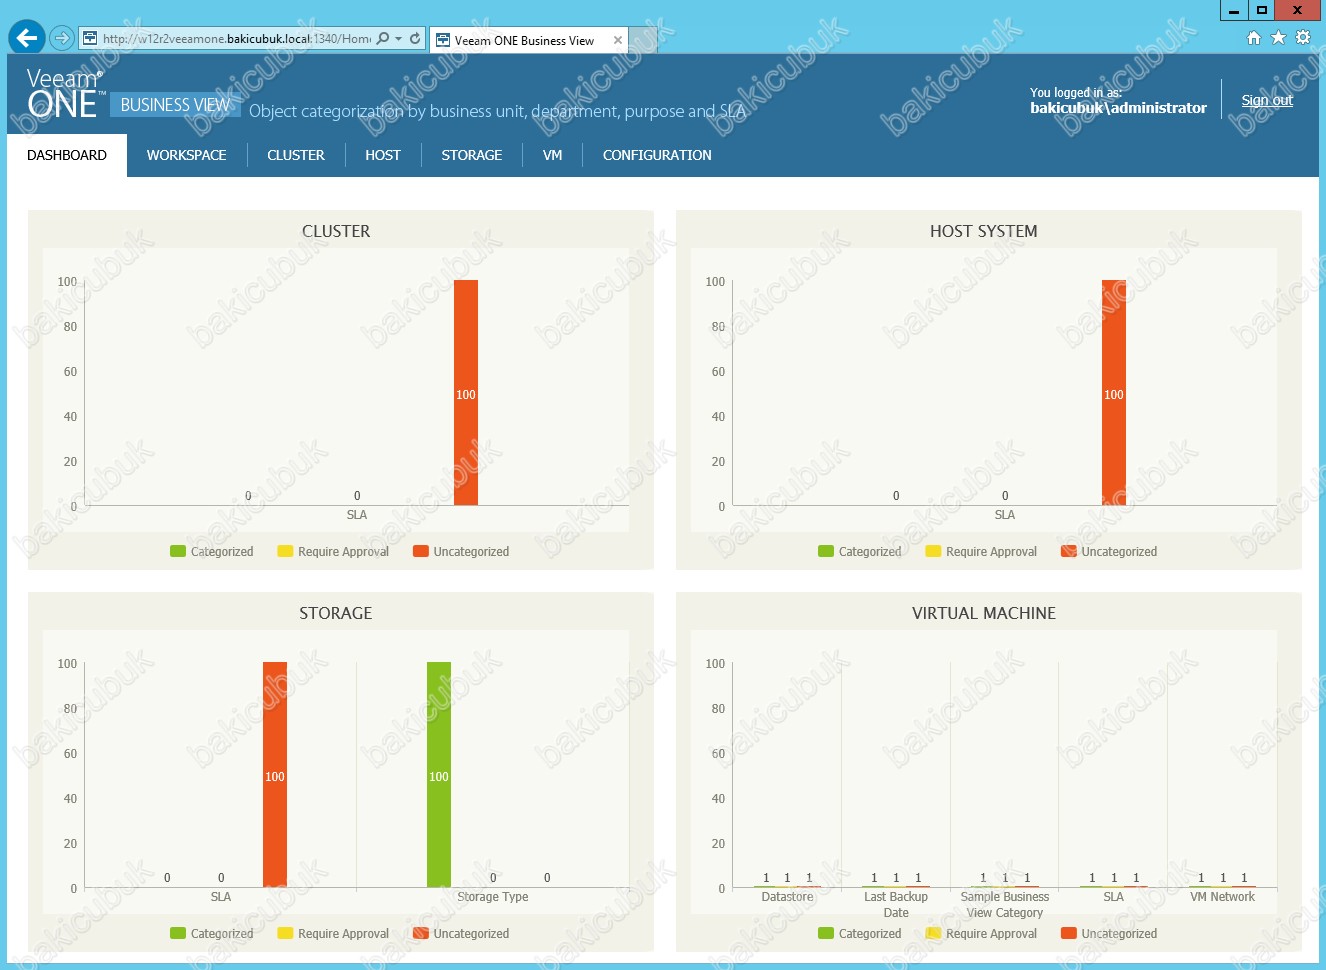Viewport: 1326px width, 970px height.
Task: Click the HOST SYSTEM panel title
Action: click(984, 231)
